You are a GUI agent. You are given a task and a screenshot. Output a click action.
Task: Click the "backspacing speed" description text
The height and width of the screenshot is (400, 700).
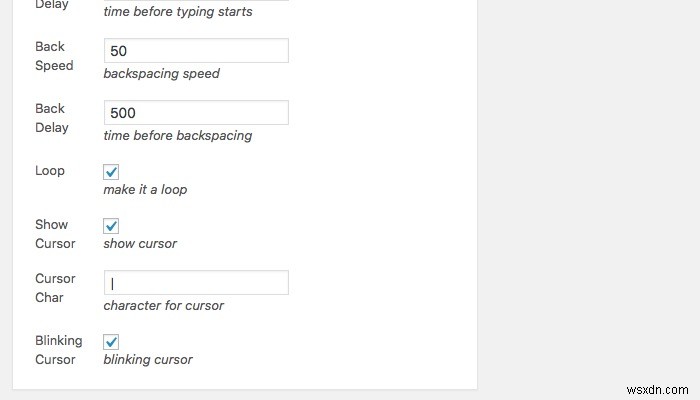point(161,74)
